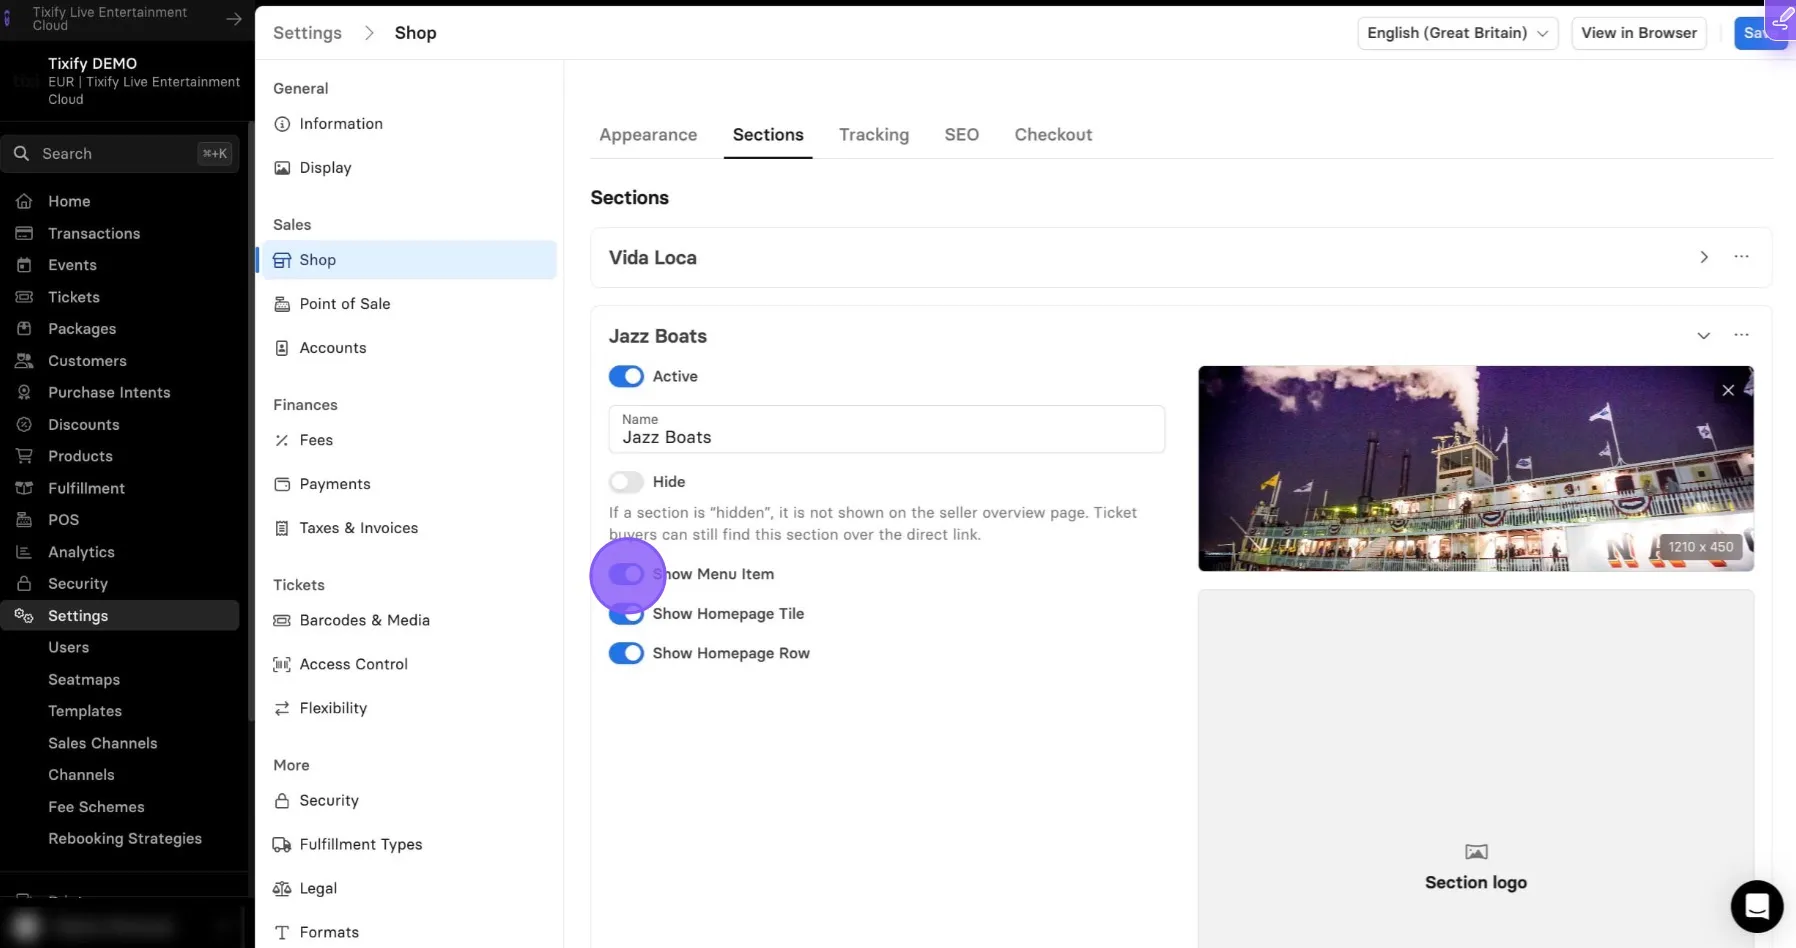Screen dimensions: 1796x948
Task: Expand the Vida Loca section
Action: point(1704,257)
